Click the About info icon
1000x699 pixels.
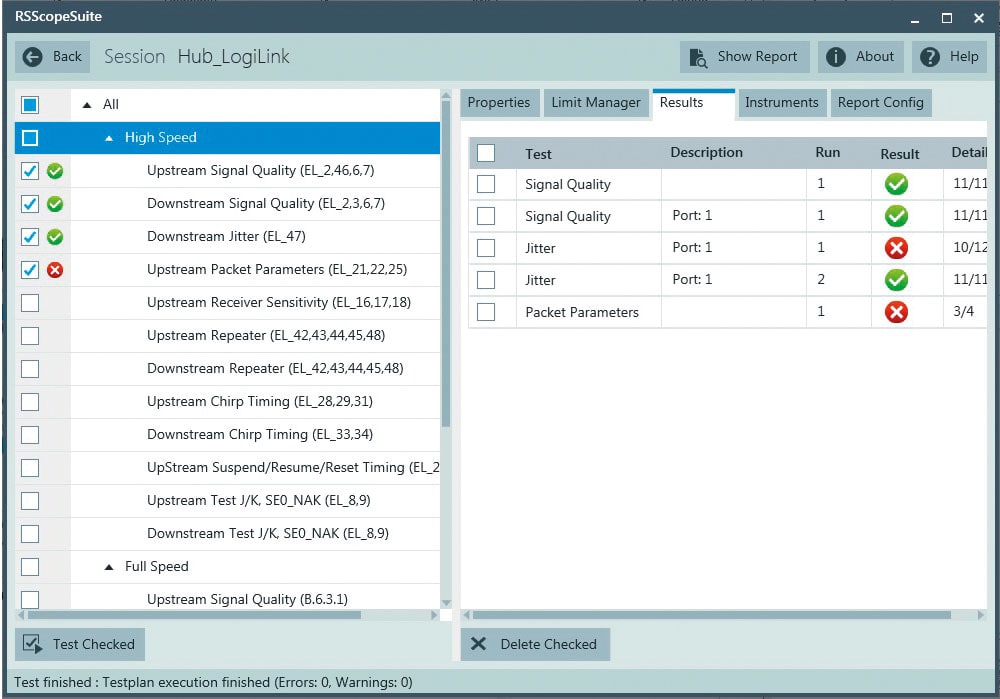pos(835,57)
